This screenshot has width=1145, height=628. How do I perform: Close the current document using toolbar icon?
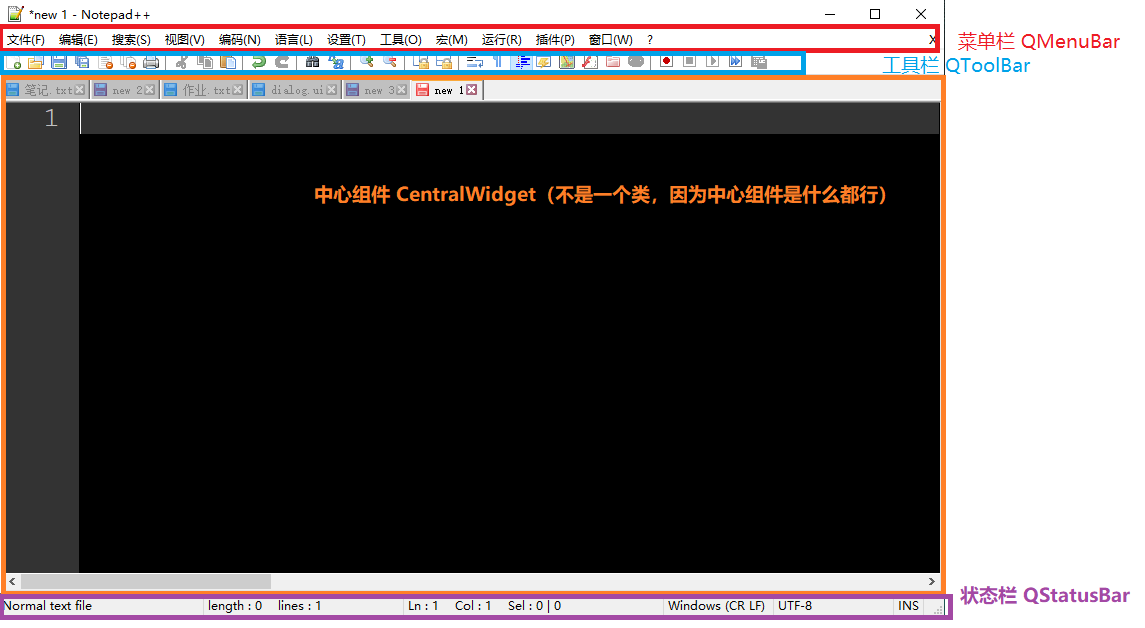tap(105, 63)
